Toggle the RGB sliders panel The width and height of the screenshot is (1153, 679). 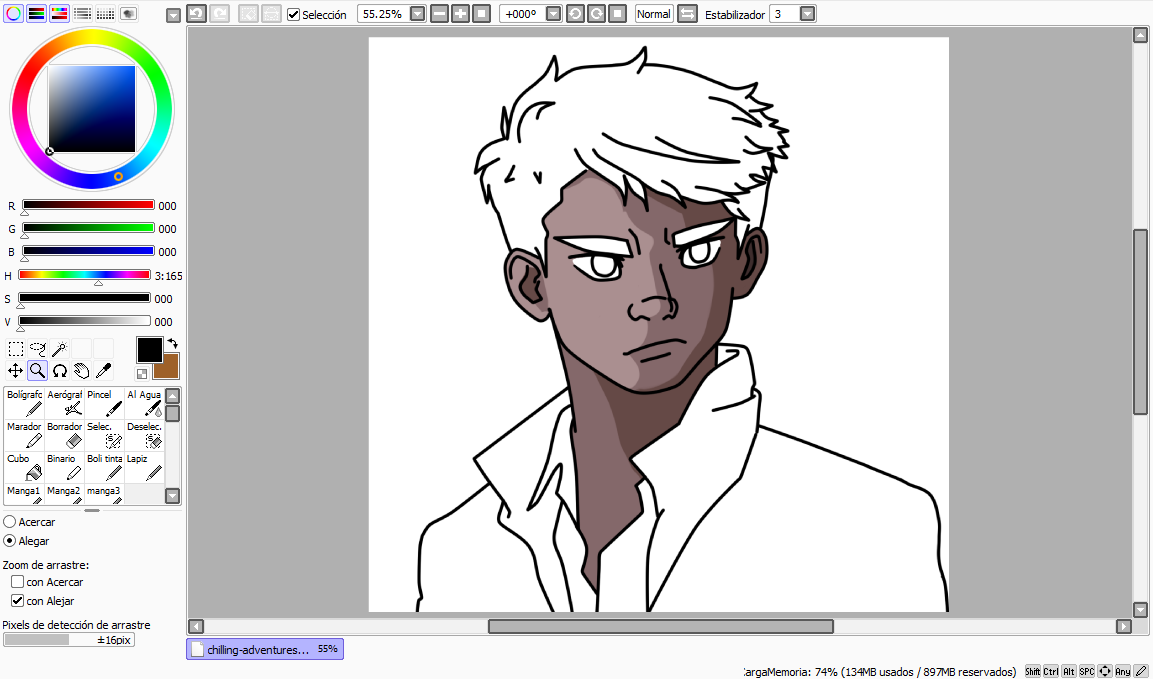pyautogui.click(x=36, y=13)
